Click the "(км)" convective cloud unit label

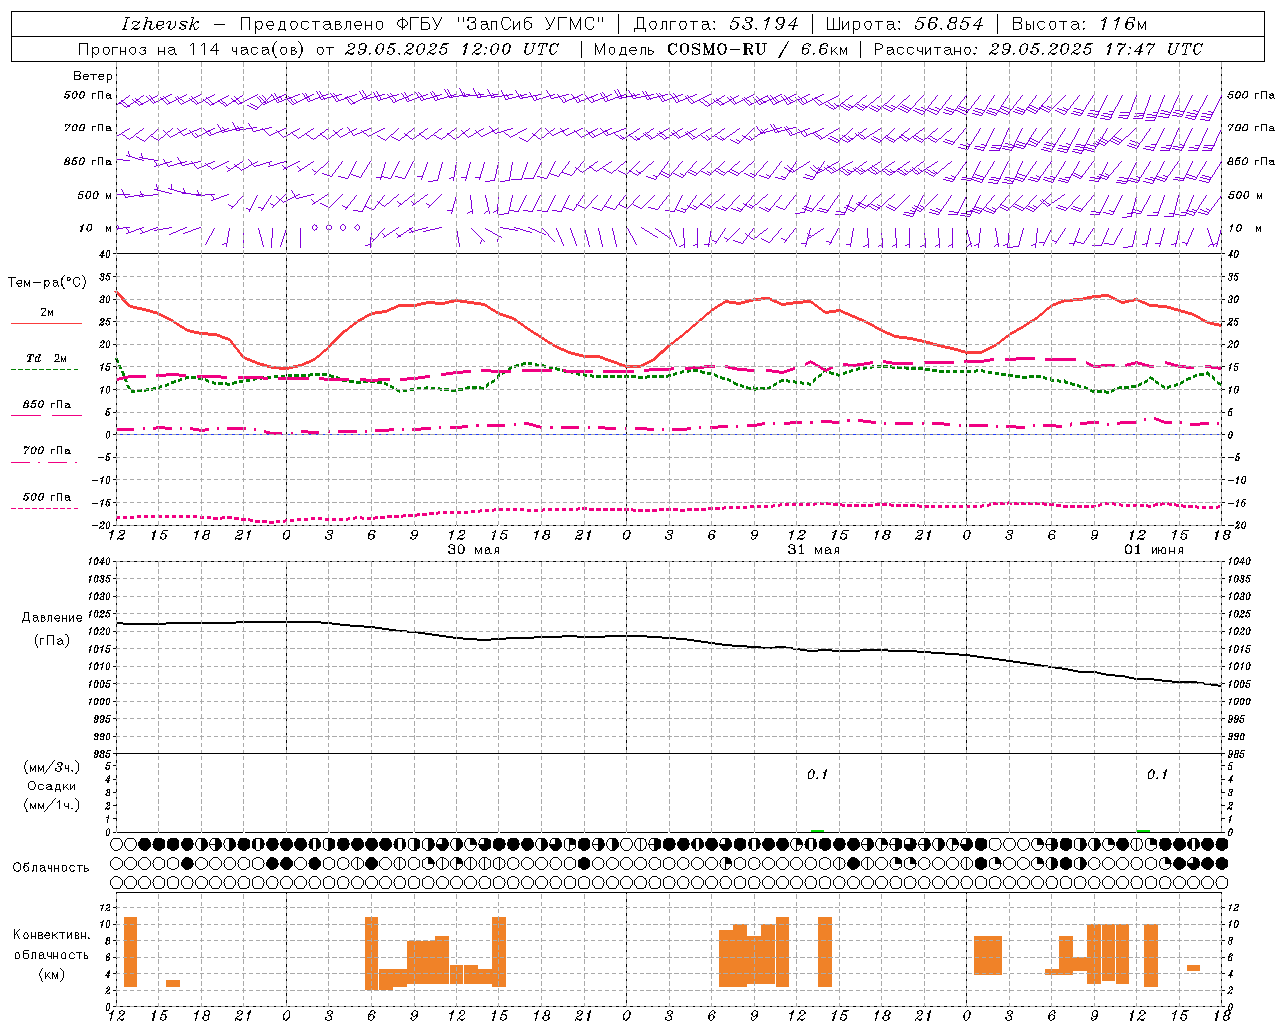[51, 974]
